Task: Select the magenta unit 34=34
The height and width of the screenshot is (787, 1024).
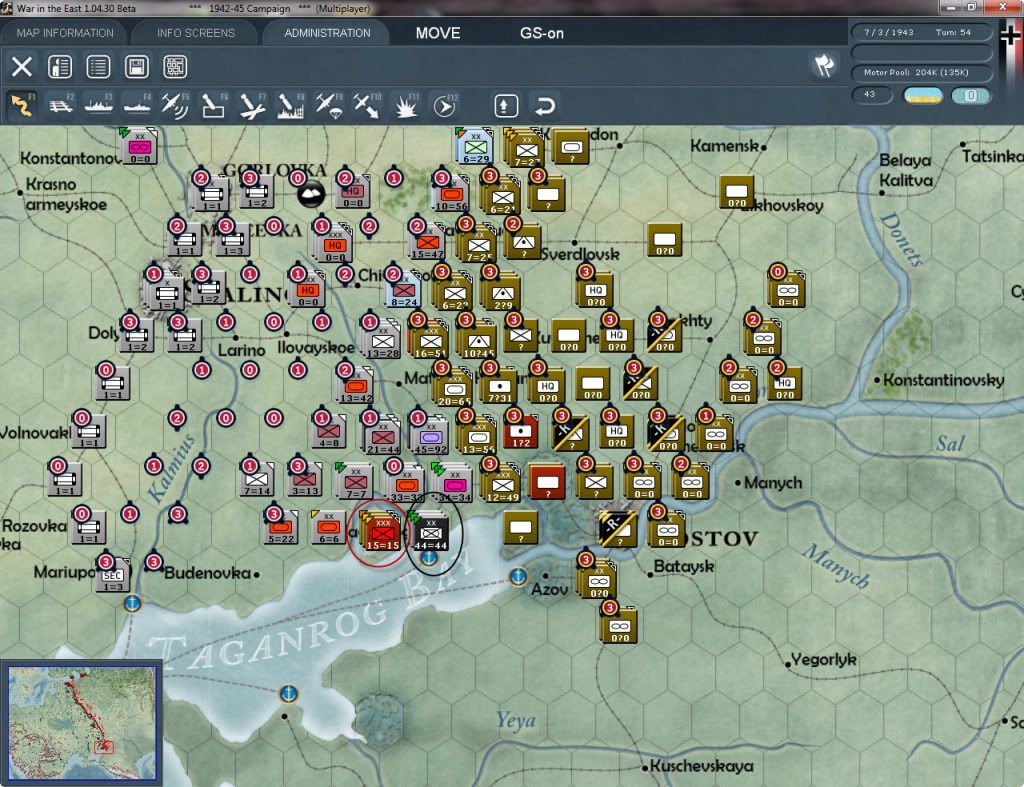Action: [455, 484]
